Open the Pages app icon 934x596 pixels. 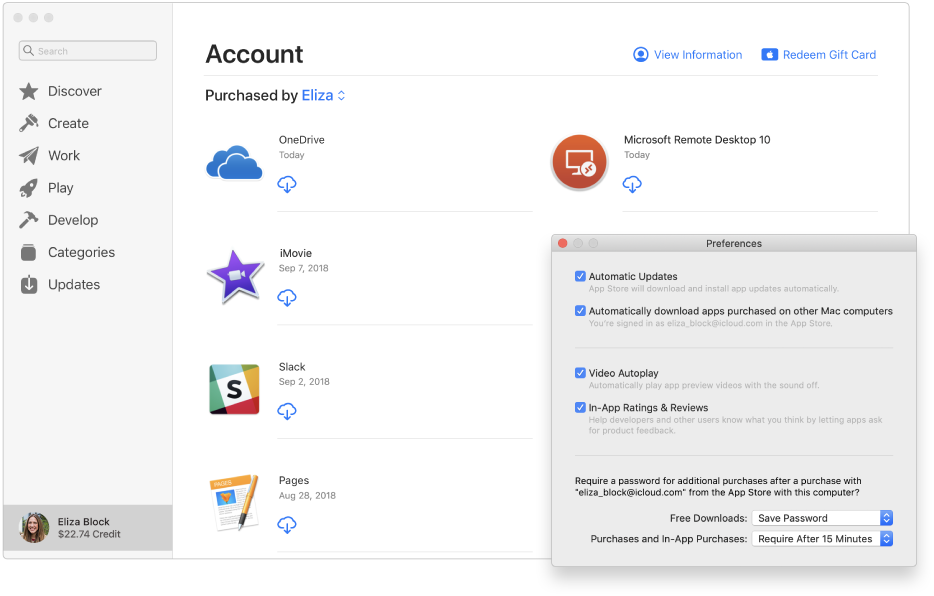pos(235,503)
